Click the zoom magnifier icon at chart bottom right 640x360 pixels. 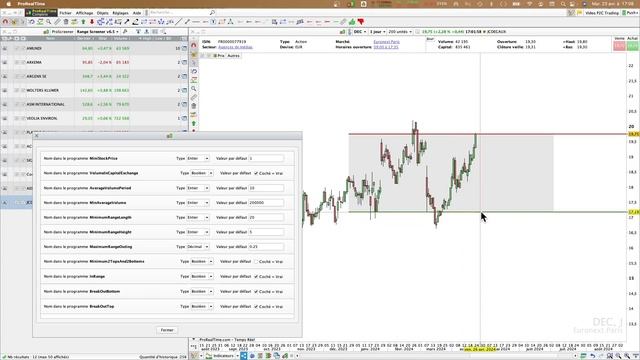click(x=618, y=356)
